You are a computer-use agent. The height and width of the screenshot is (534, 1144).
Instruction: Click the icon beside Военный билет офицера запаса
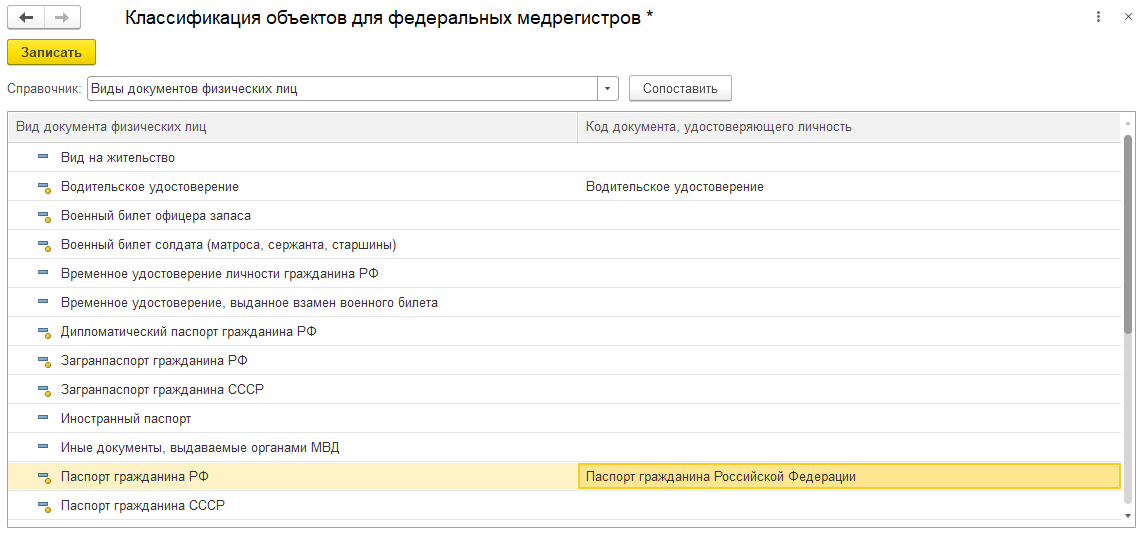coord(43,216)
